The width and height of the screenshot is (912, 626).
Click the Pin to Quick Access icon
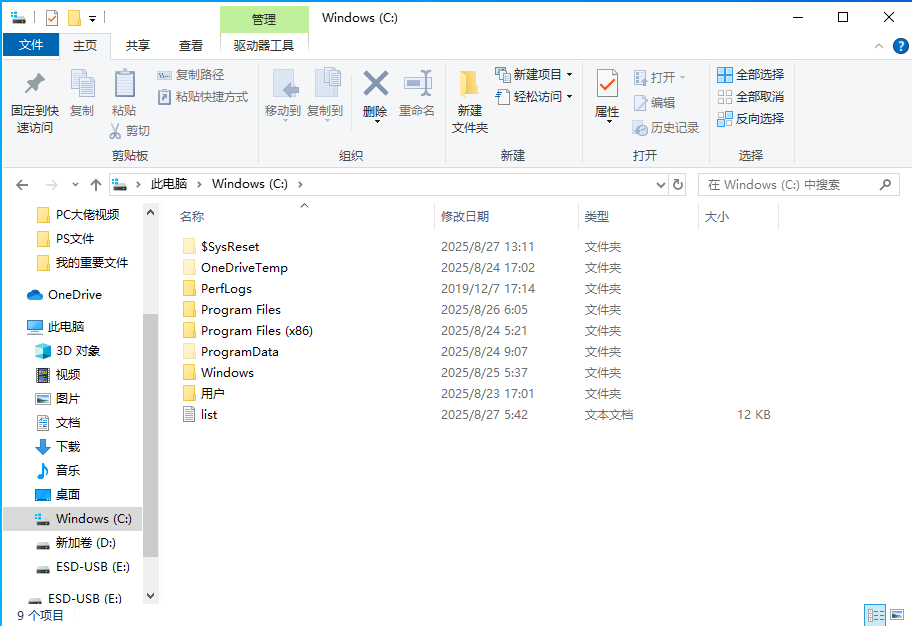[x=34, y=84]
